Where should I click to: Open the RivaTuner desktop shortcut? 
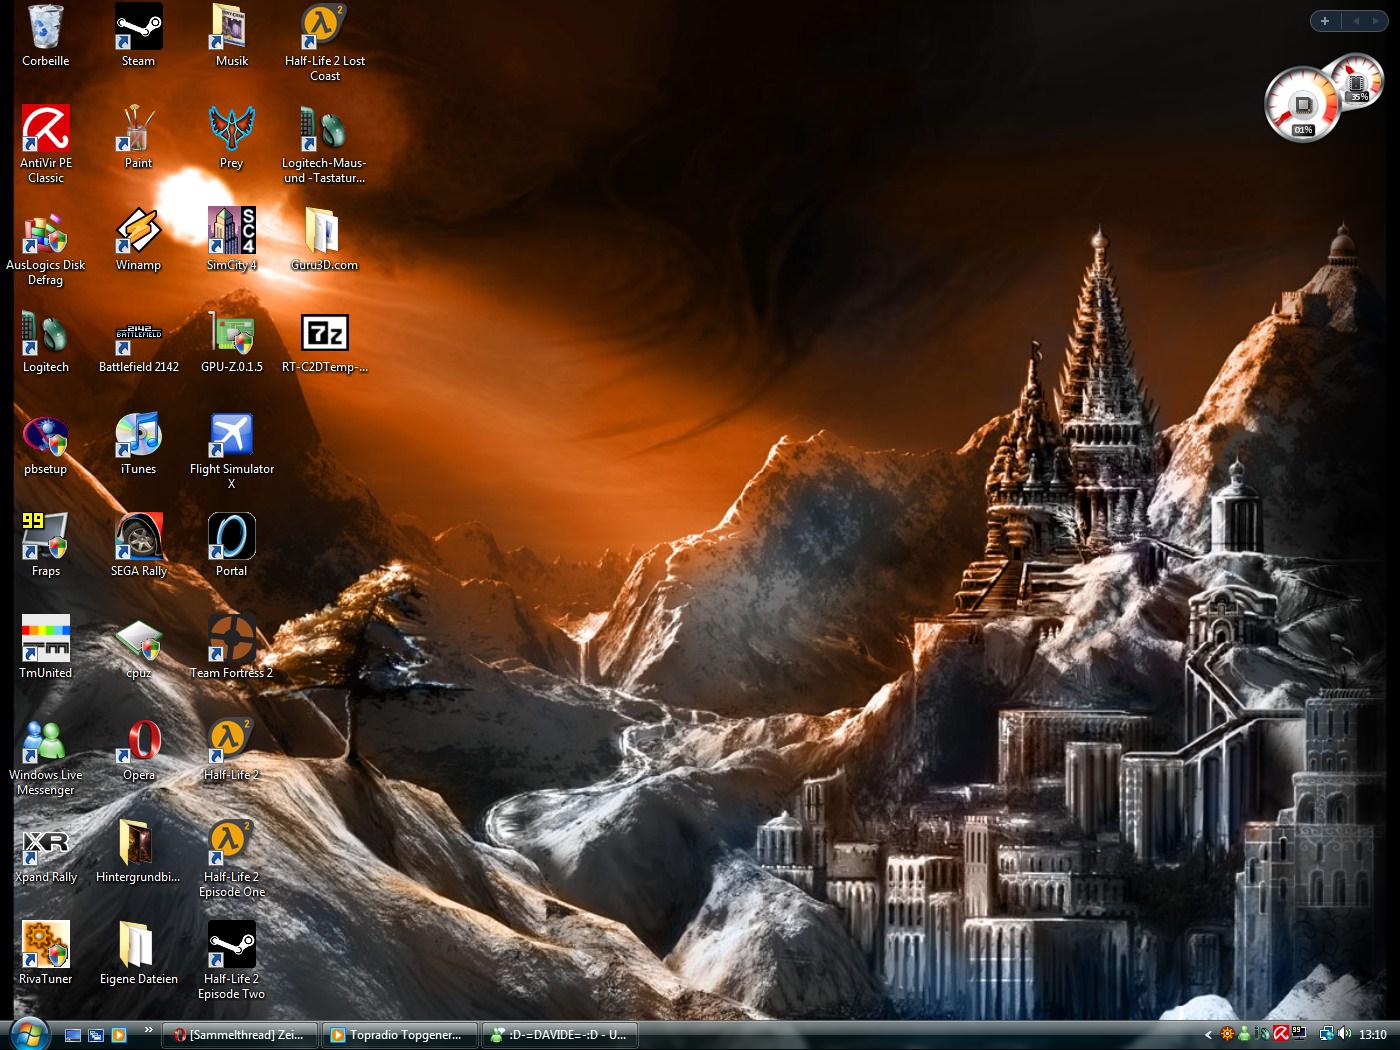[46, 954]
